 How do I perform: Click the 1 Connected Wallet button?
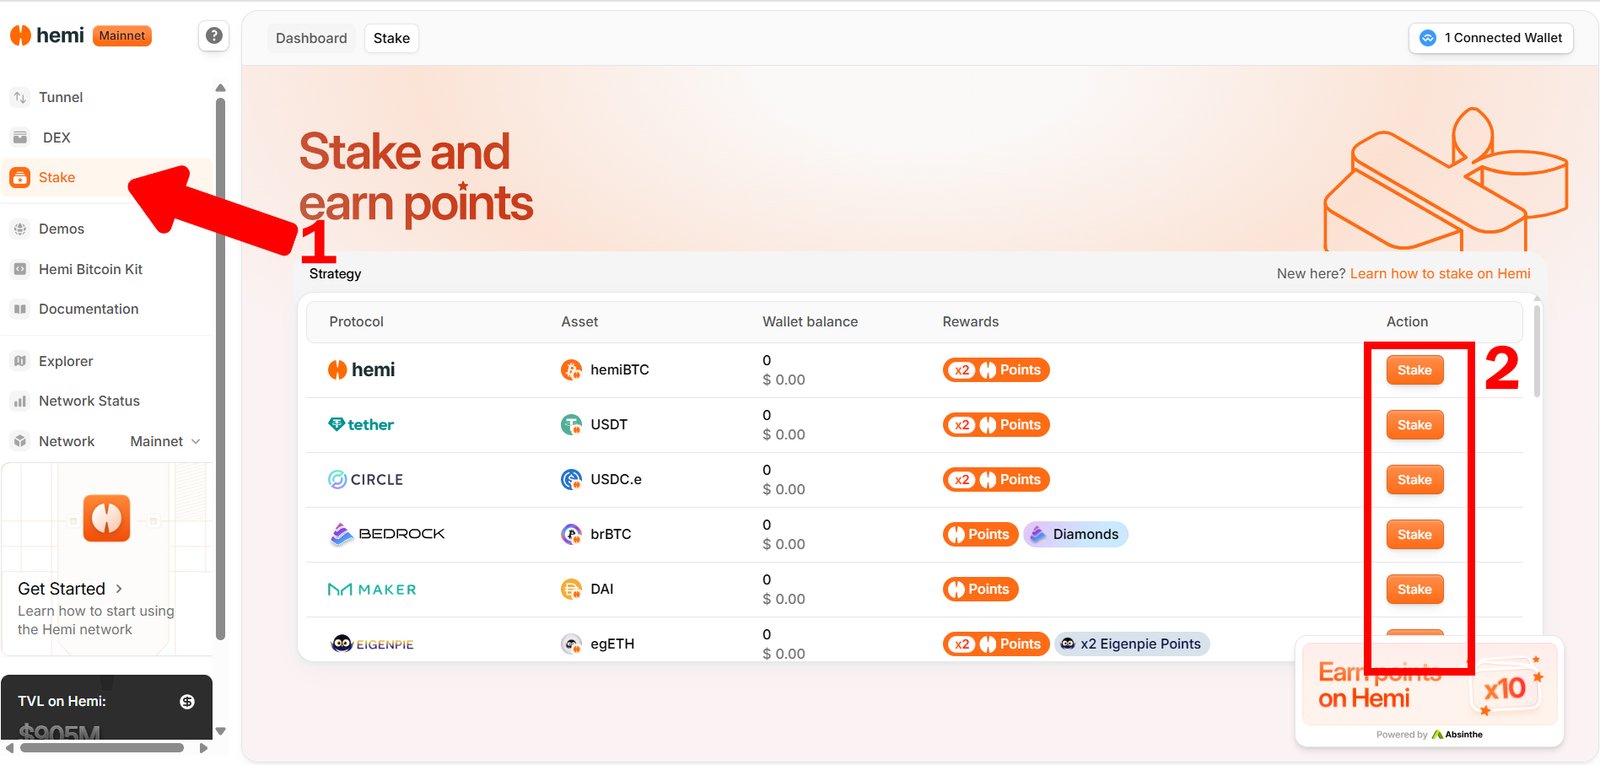click(1491, 38)
